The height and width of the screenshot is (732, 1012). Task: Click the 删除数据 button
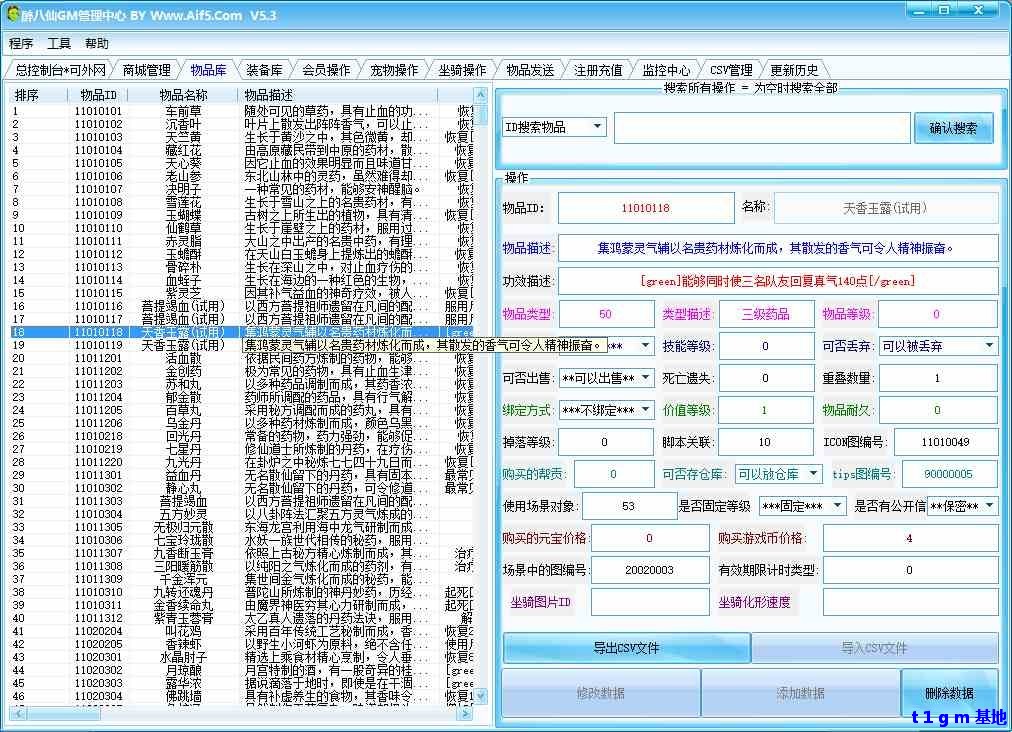tap(949, 693)
